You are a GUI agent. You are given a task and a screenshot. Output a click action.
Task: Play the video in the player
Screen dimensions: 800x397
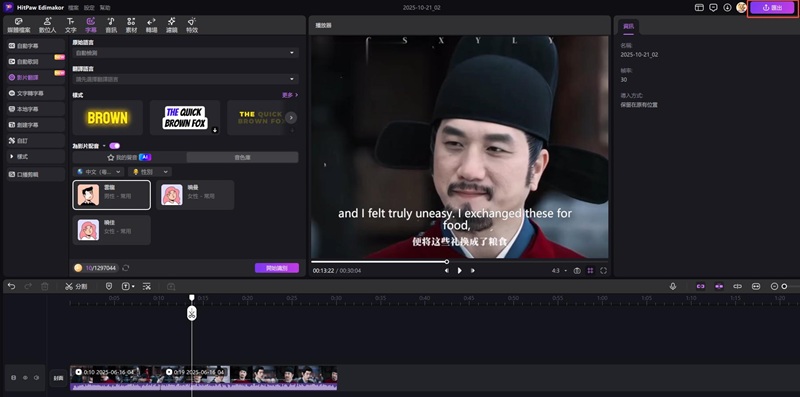(x=459, y=270)
